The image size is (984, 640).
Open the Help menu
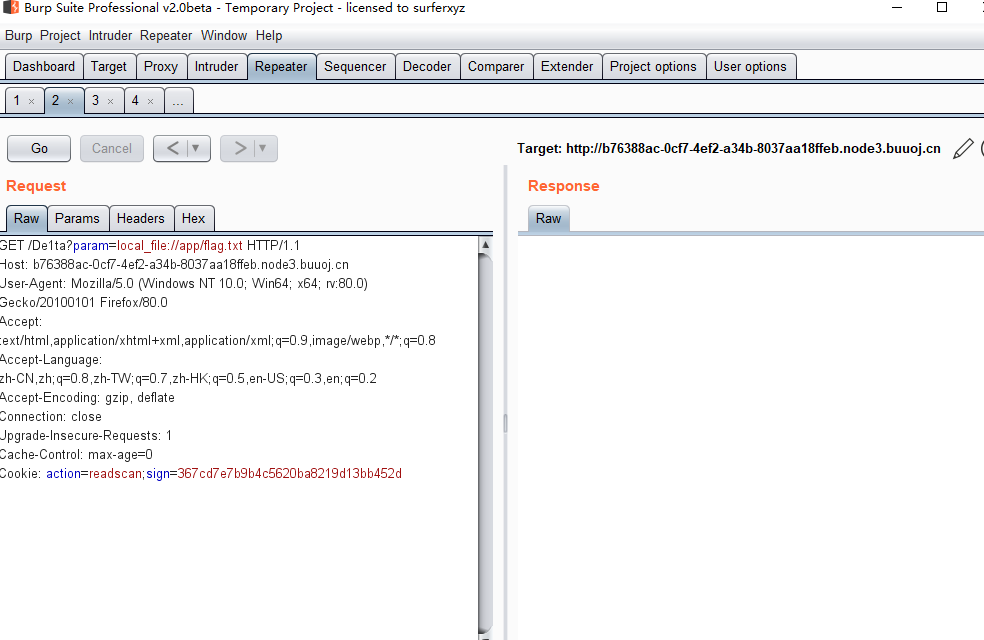click(269, 36)
